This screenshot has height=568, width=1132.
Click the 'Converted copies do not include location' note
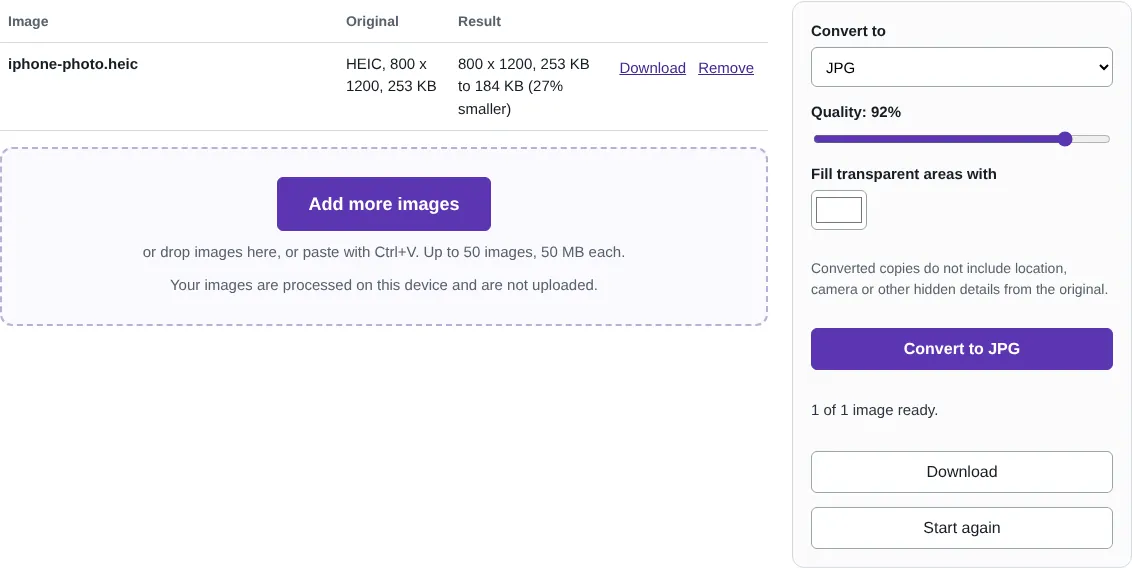click(x=959, y=279)
